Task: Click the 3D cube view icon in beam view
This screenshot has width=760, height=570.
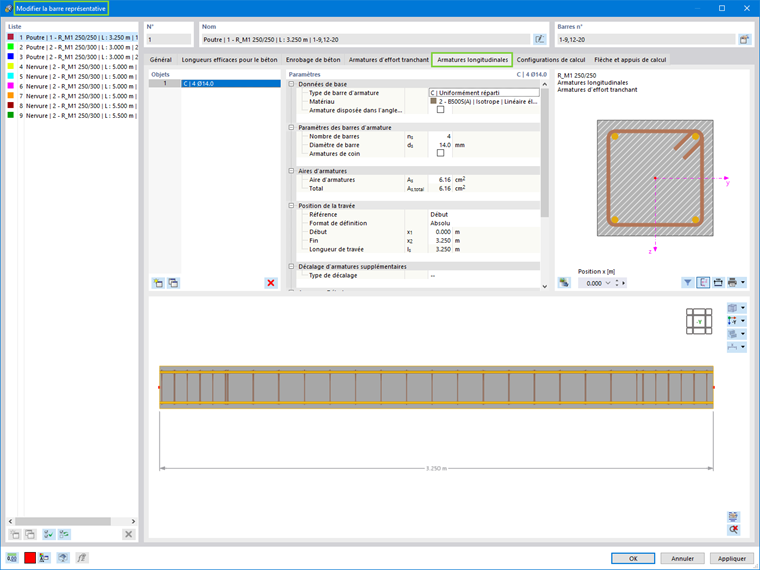Action: (733, 308)
